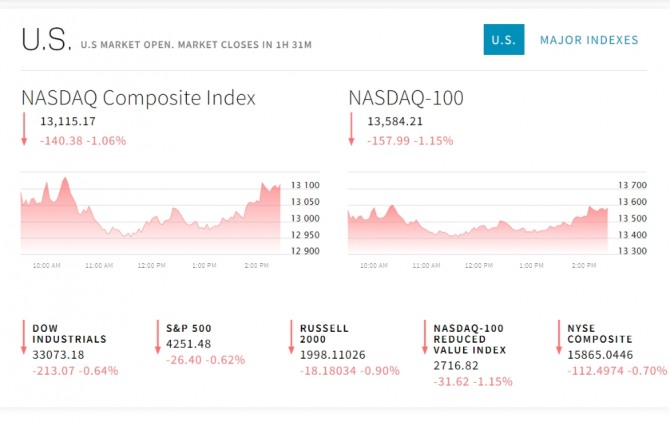
Task: Click the Russell 2000 red arrow icon
Action: point(292,337)
